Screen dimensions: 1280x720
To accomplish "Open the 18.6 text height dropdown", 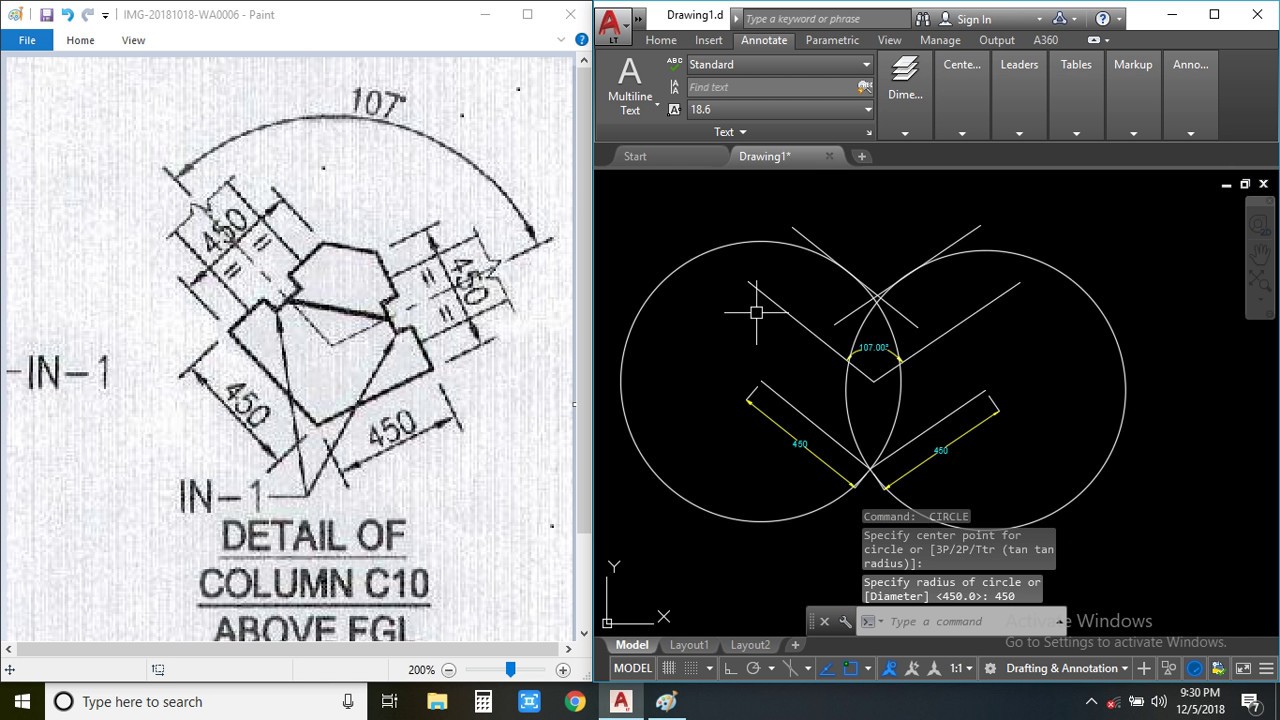I will click(x=867, y=110).
